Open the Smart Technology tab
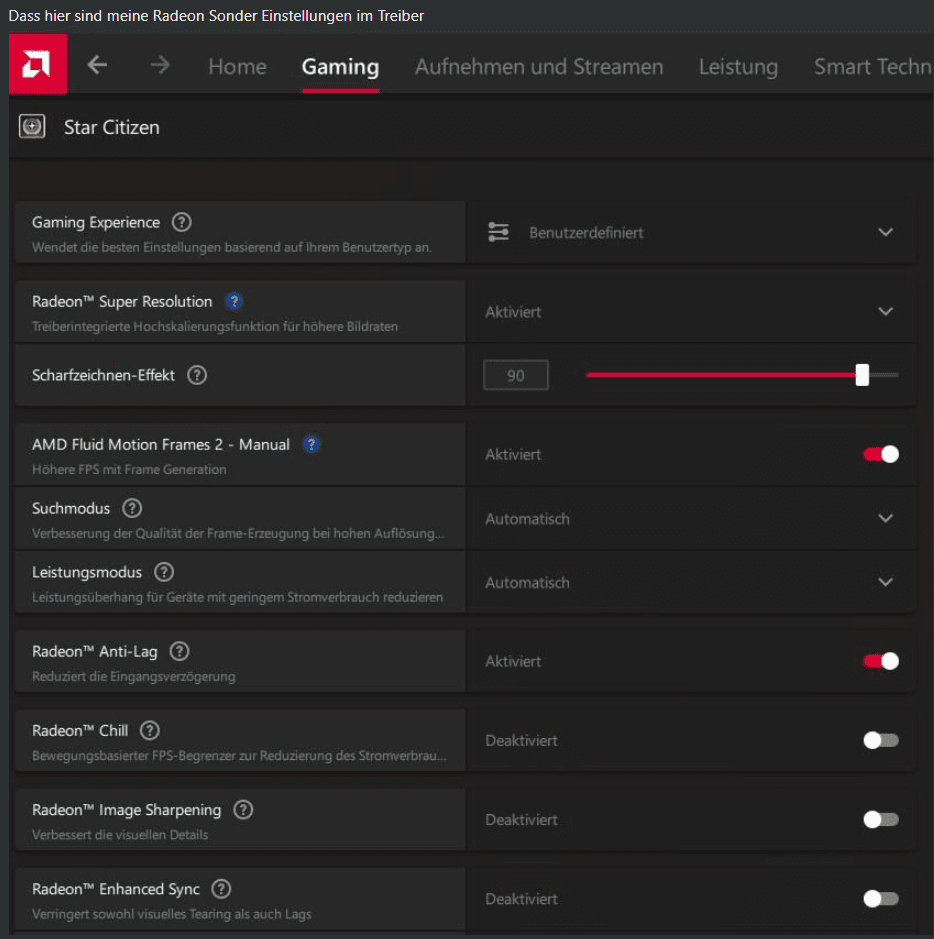The width and height of the screenshot is (934, 939). (873, 66)
